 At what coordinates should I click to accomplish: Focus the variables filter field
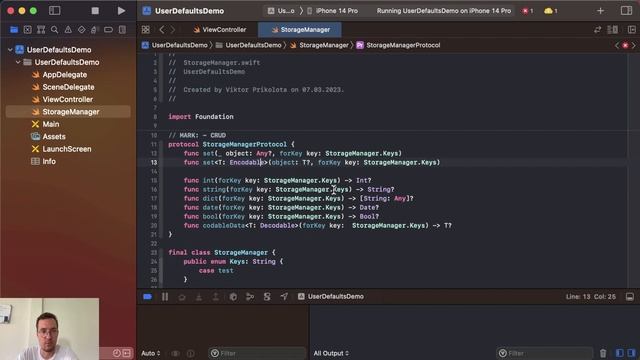point(257,353)
